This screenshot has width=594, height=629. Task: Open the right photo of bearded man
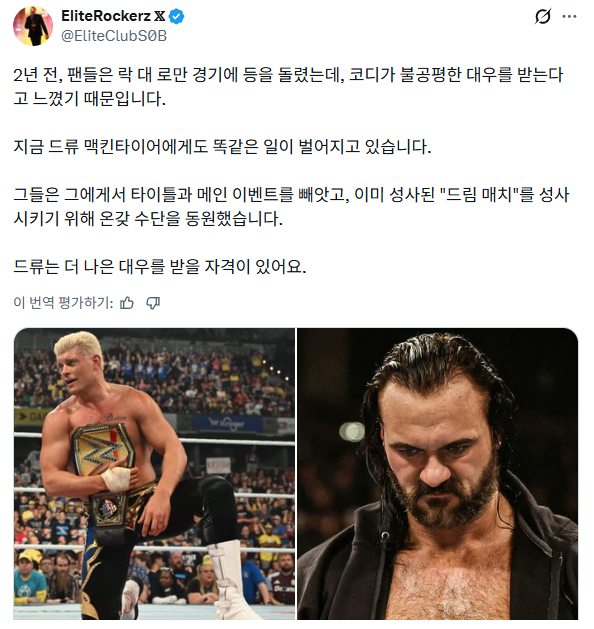pos(438,474)
